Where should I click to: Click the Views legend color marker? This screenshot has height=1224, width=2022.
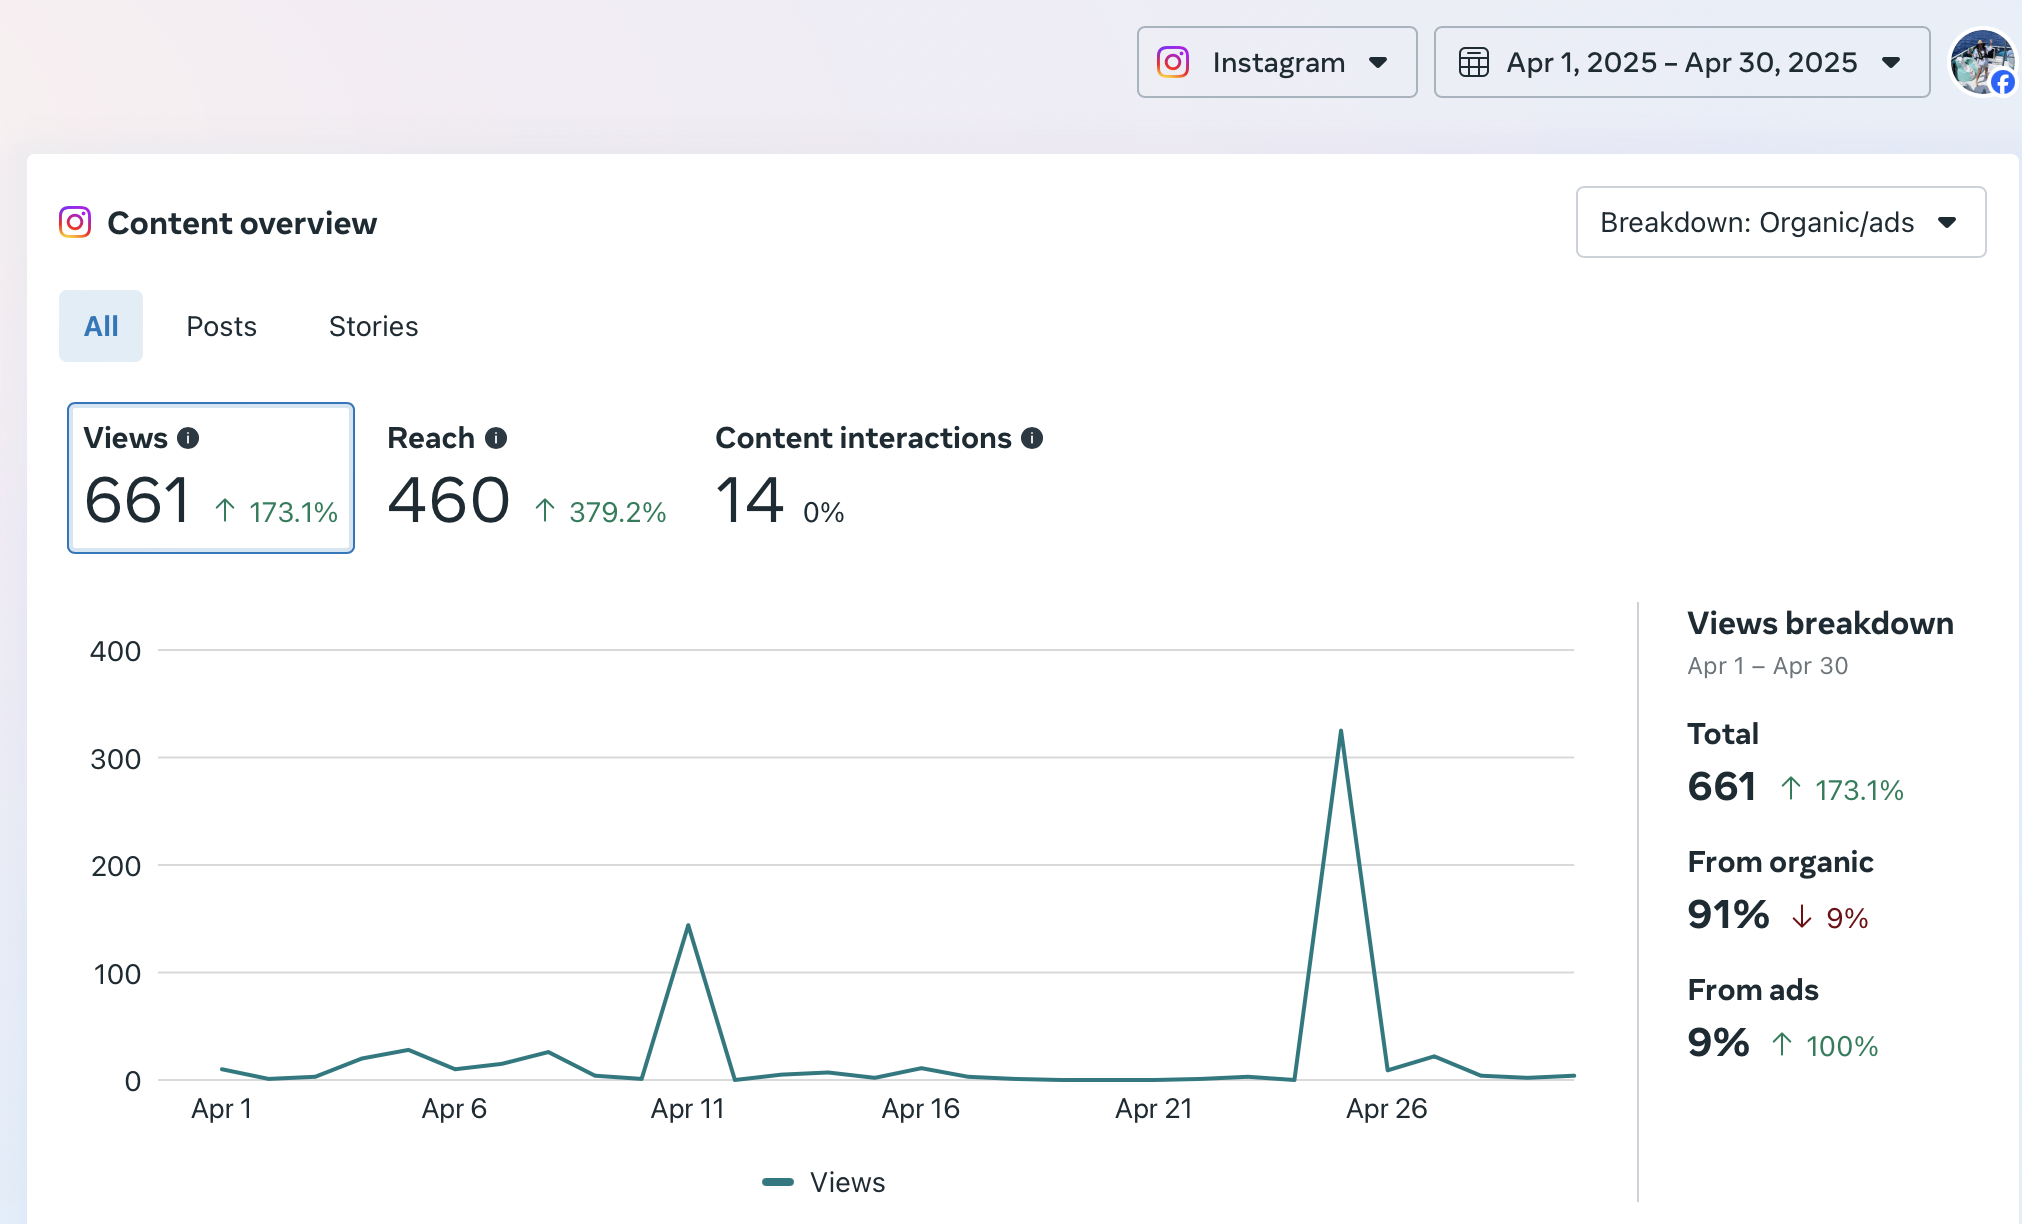778,1182
